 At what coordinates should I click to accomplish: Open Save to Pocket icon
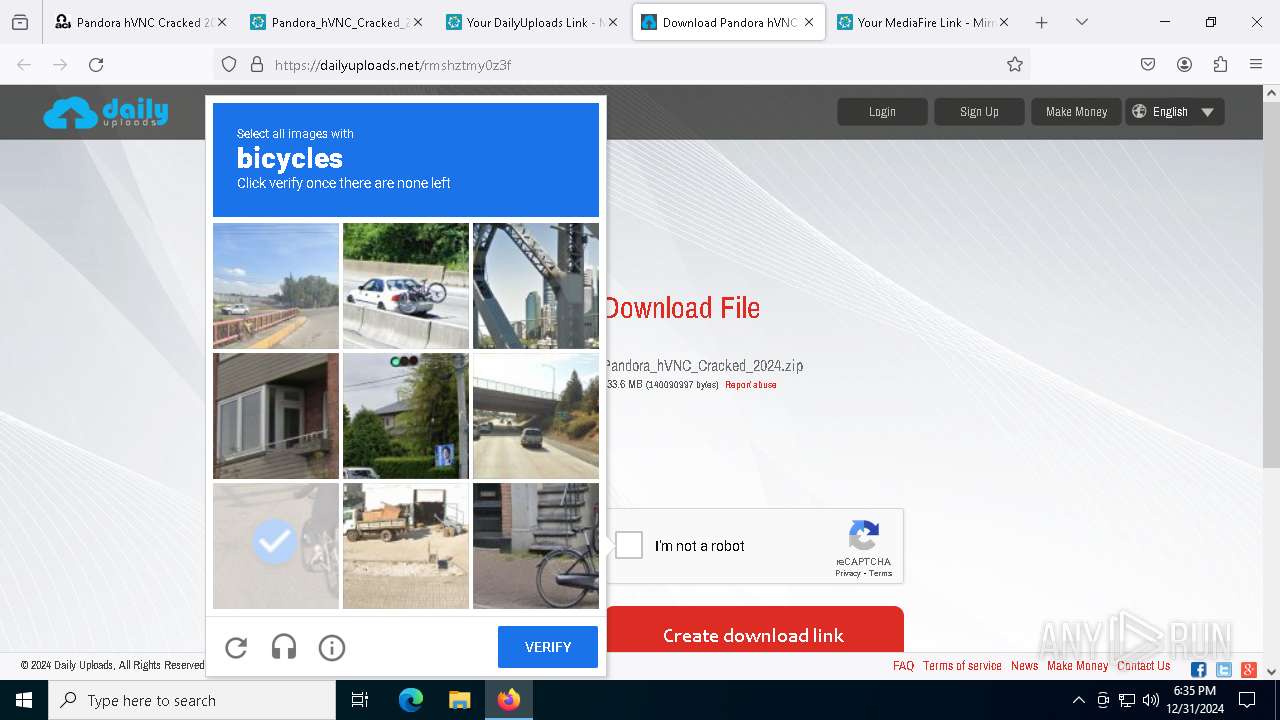(1148, 65)
